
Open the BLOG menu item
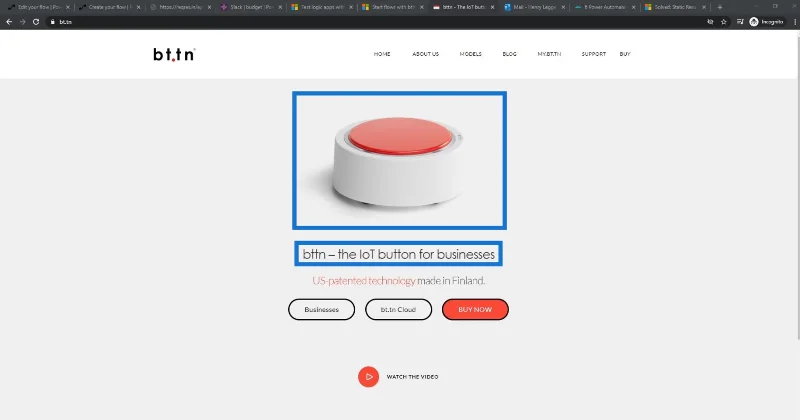click(509, 54)
